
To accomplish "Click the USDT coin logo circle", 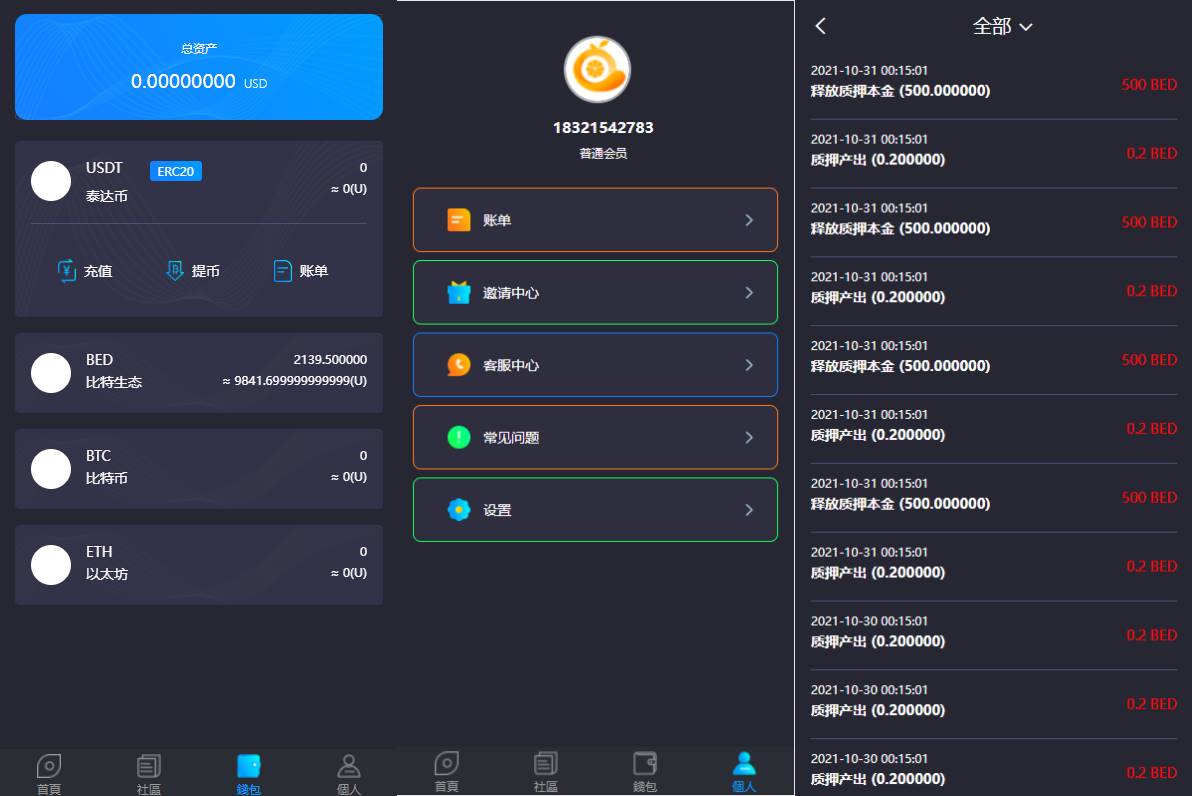I will [x=51, y=181].
